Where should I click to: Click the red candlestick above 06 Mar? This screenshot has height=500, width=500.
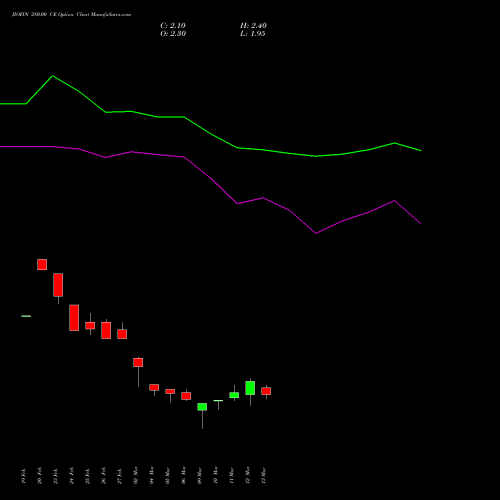(186, 396)
